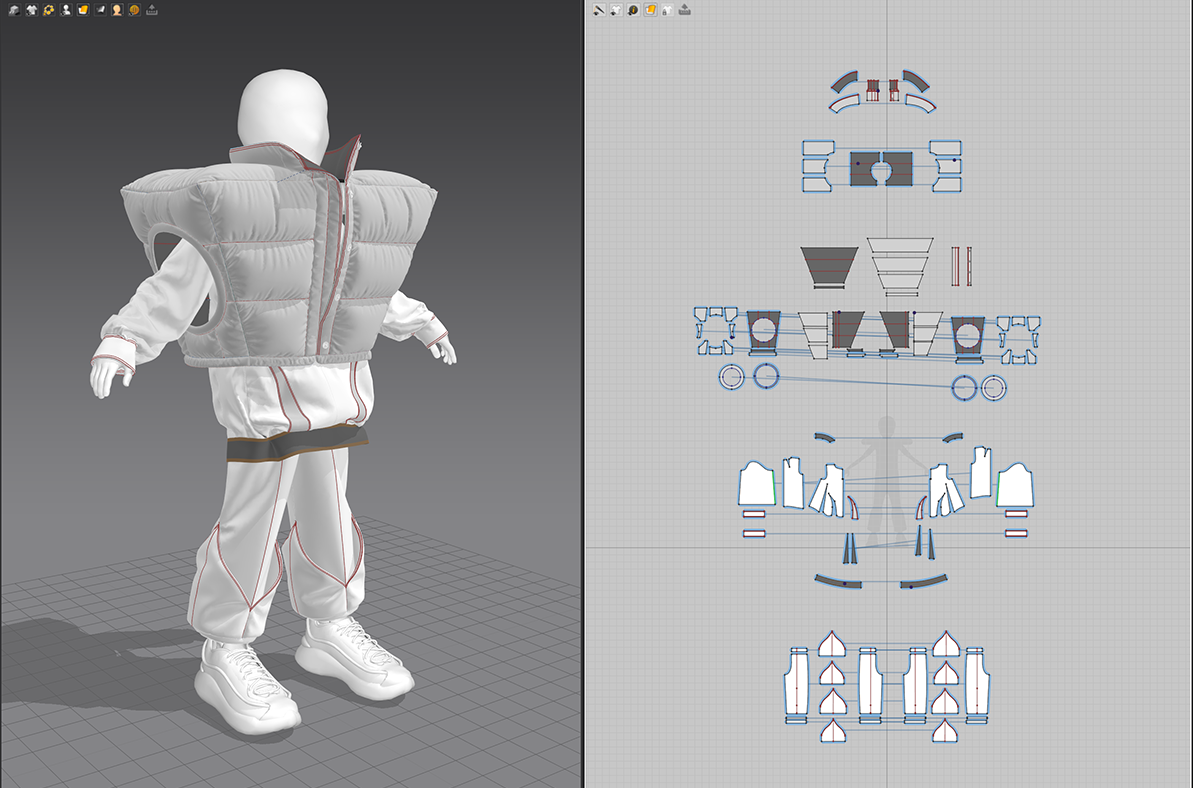Toggle the avatar skin head icon
The height and width of the screenshot is (788, 1193).
pos(117,10)
